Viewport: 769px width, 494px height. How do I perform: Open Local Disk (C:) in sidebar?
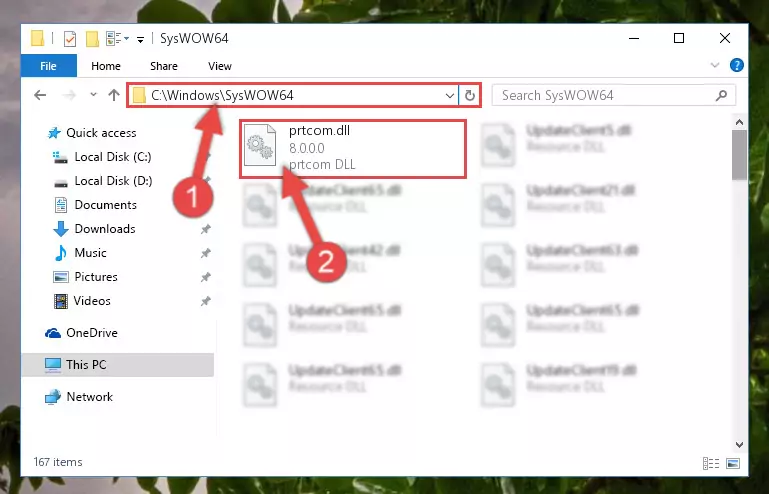[102, 157]
